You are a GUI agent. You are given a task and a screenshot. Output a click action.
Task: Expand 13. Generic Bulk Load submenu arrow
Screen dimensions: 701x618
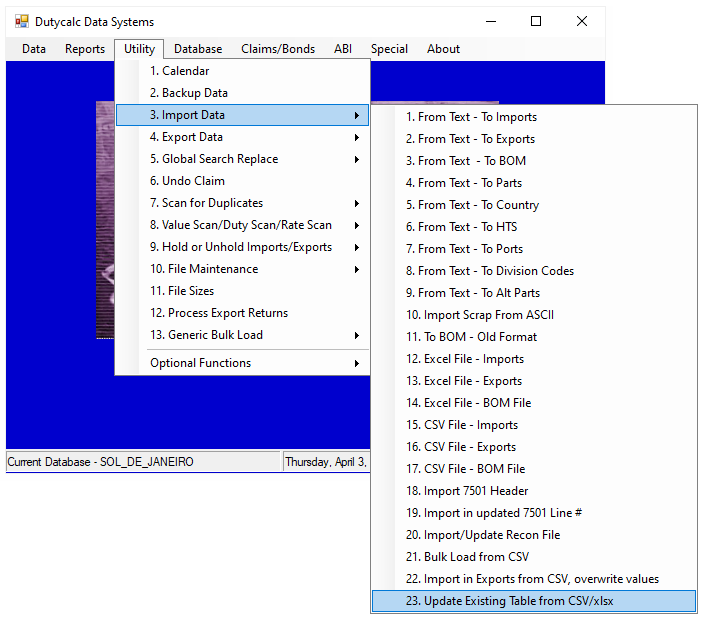pos(357,335)
